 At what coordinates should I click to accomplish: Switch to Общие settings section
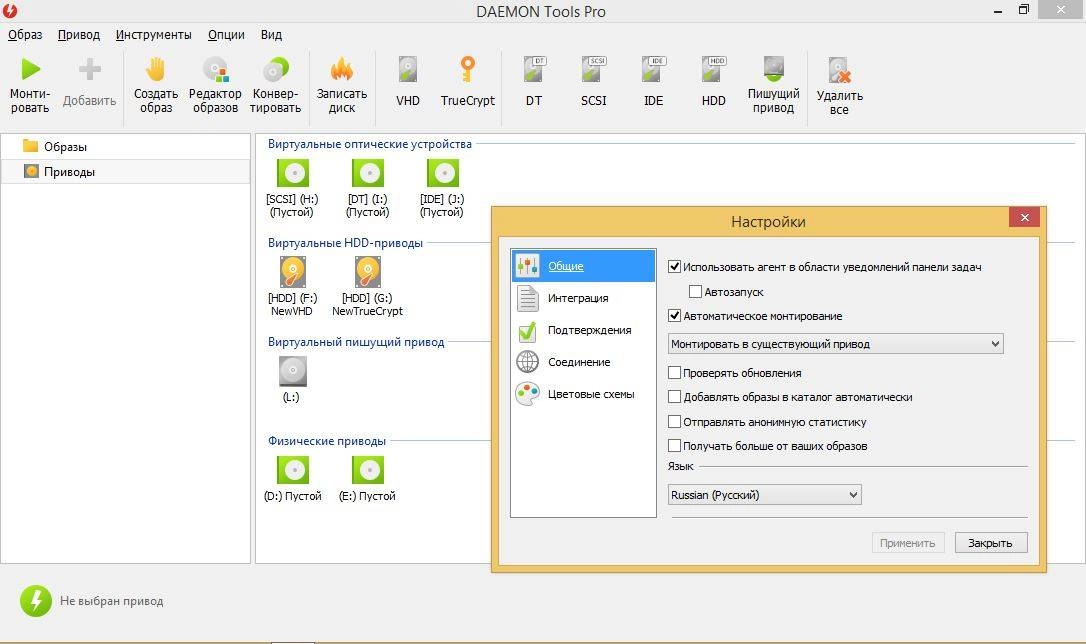(583, 266)
